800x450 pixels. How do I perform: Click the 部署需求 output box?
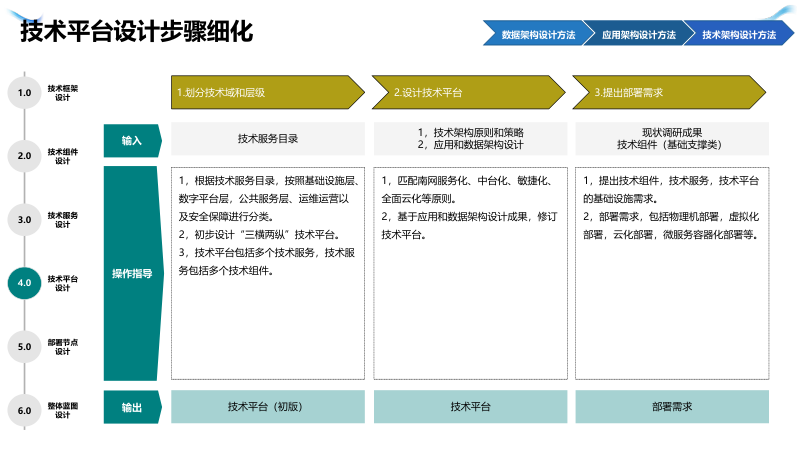coord(672,407)
